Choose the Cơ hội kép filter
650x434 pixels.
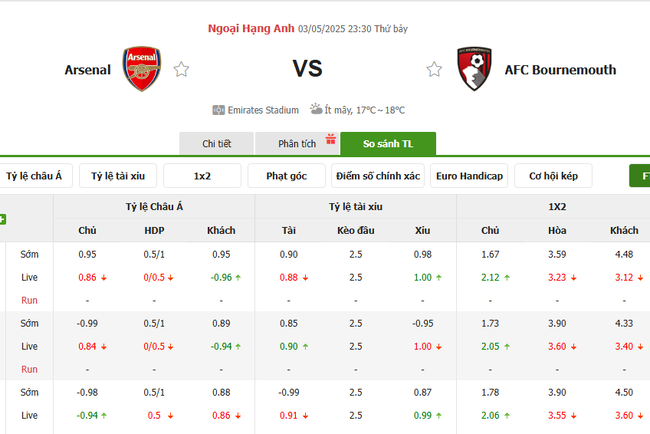(x=554, y=176)
